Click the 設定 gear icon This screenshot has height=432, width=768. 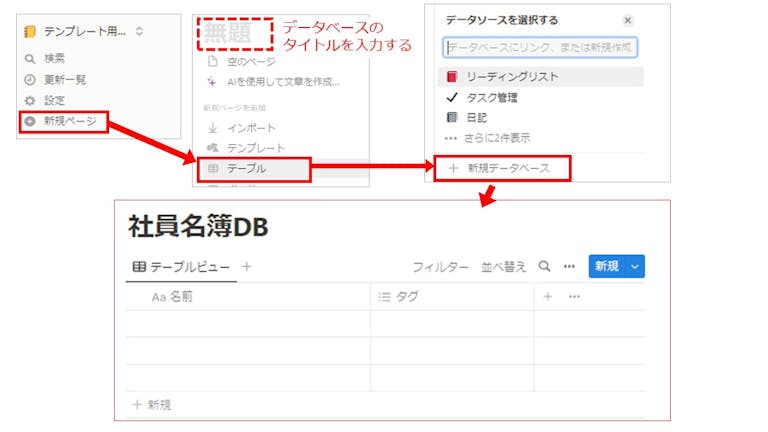(x=30, y=100)
